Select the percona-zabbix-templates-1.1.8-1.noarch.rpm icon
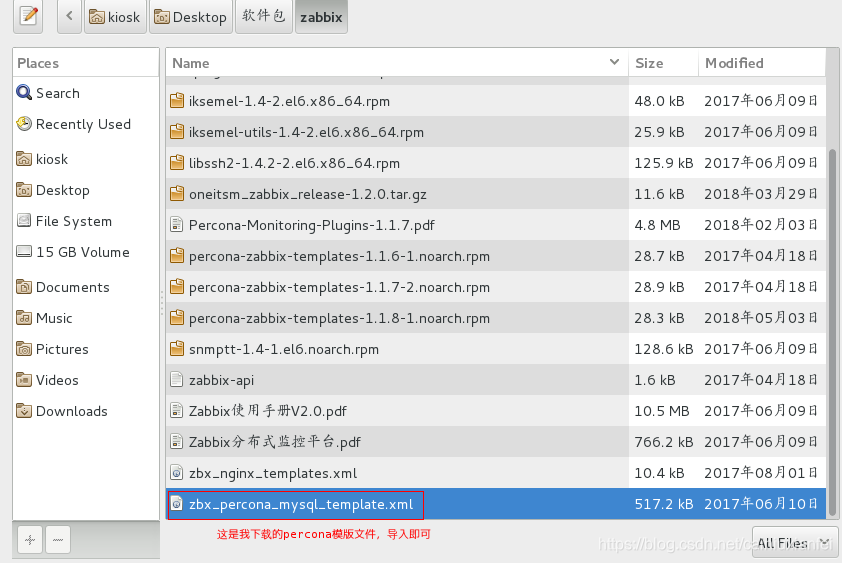The image size is (842, 563). pyautogui.click(x=177, y=318)
